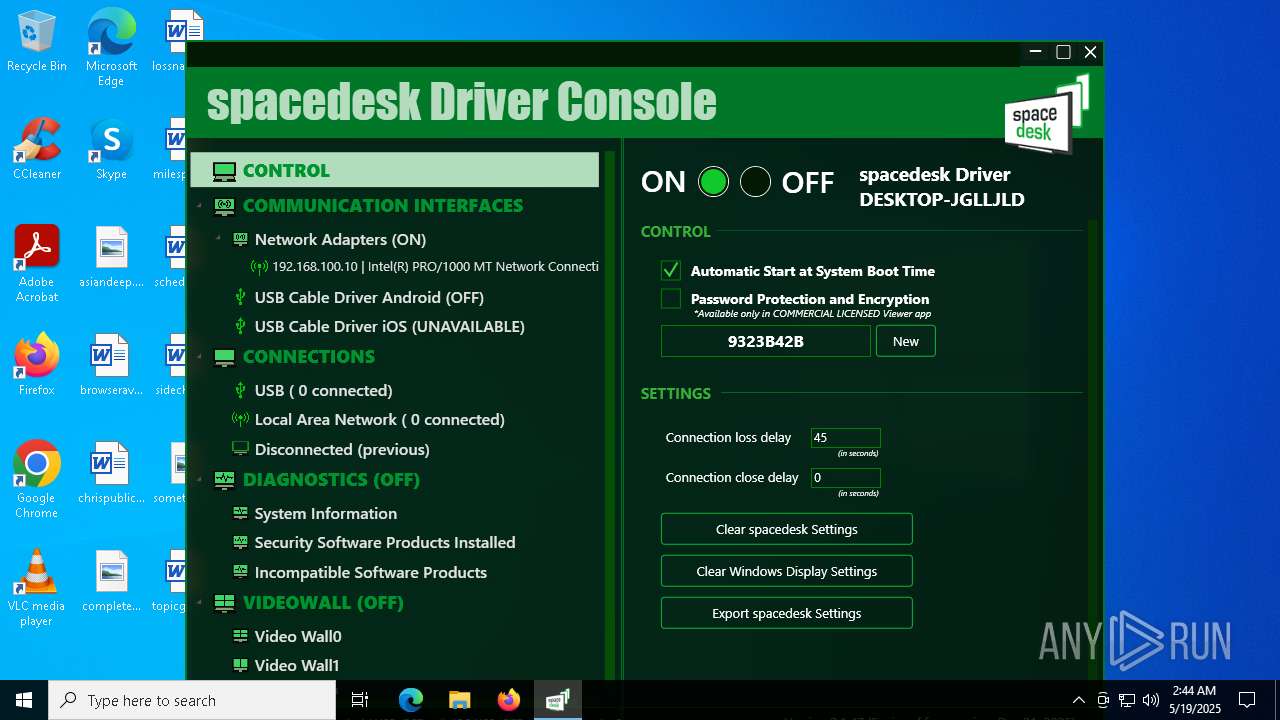Viewport: 1280px width, 720px height.
Task: Click the wifi icon beside 192.168.100.10
Action: (259, 267)
